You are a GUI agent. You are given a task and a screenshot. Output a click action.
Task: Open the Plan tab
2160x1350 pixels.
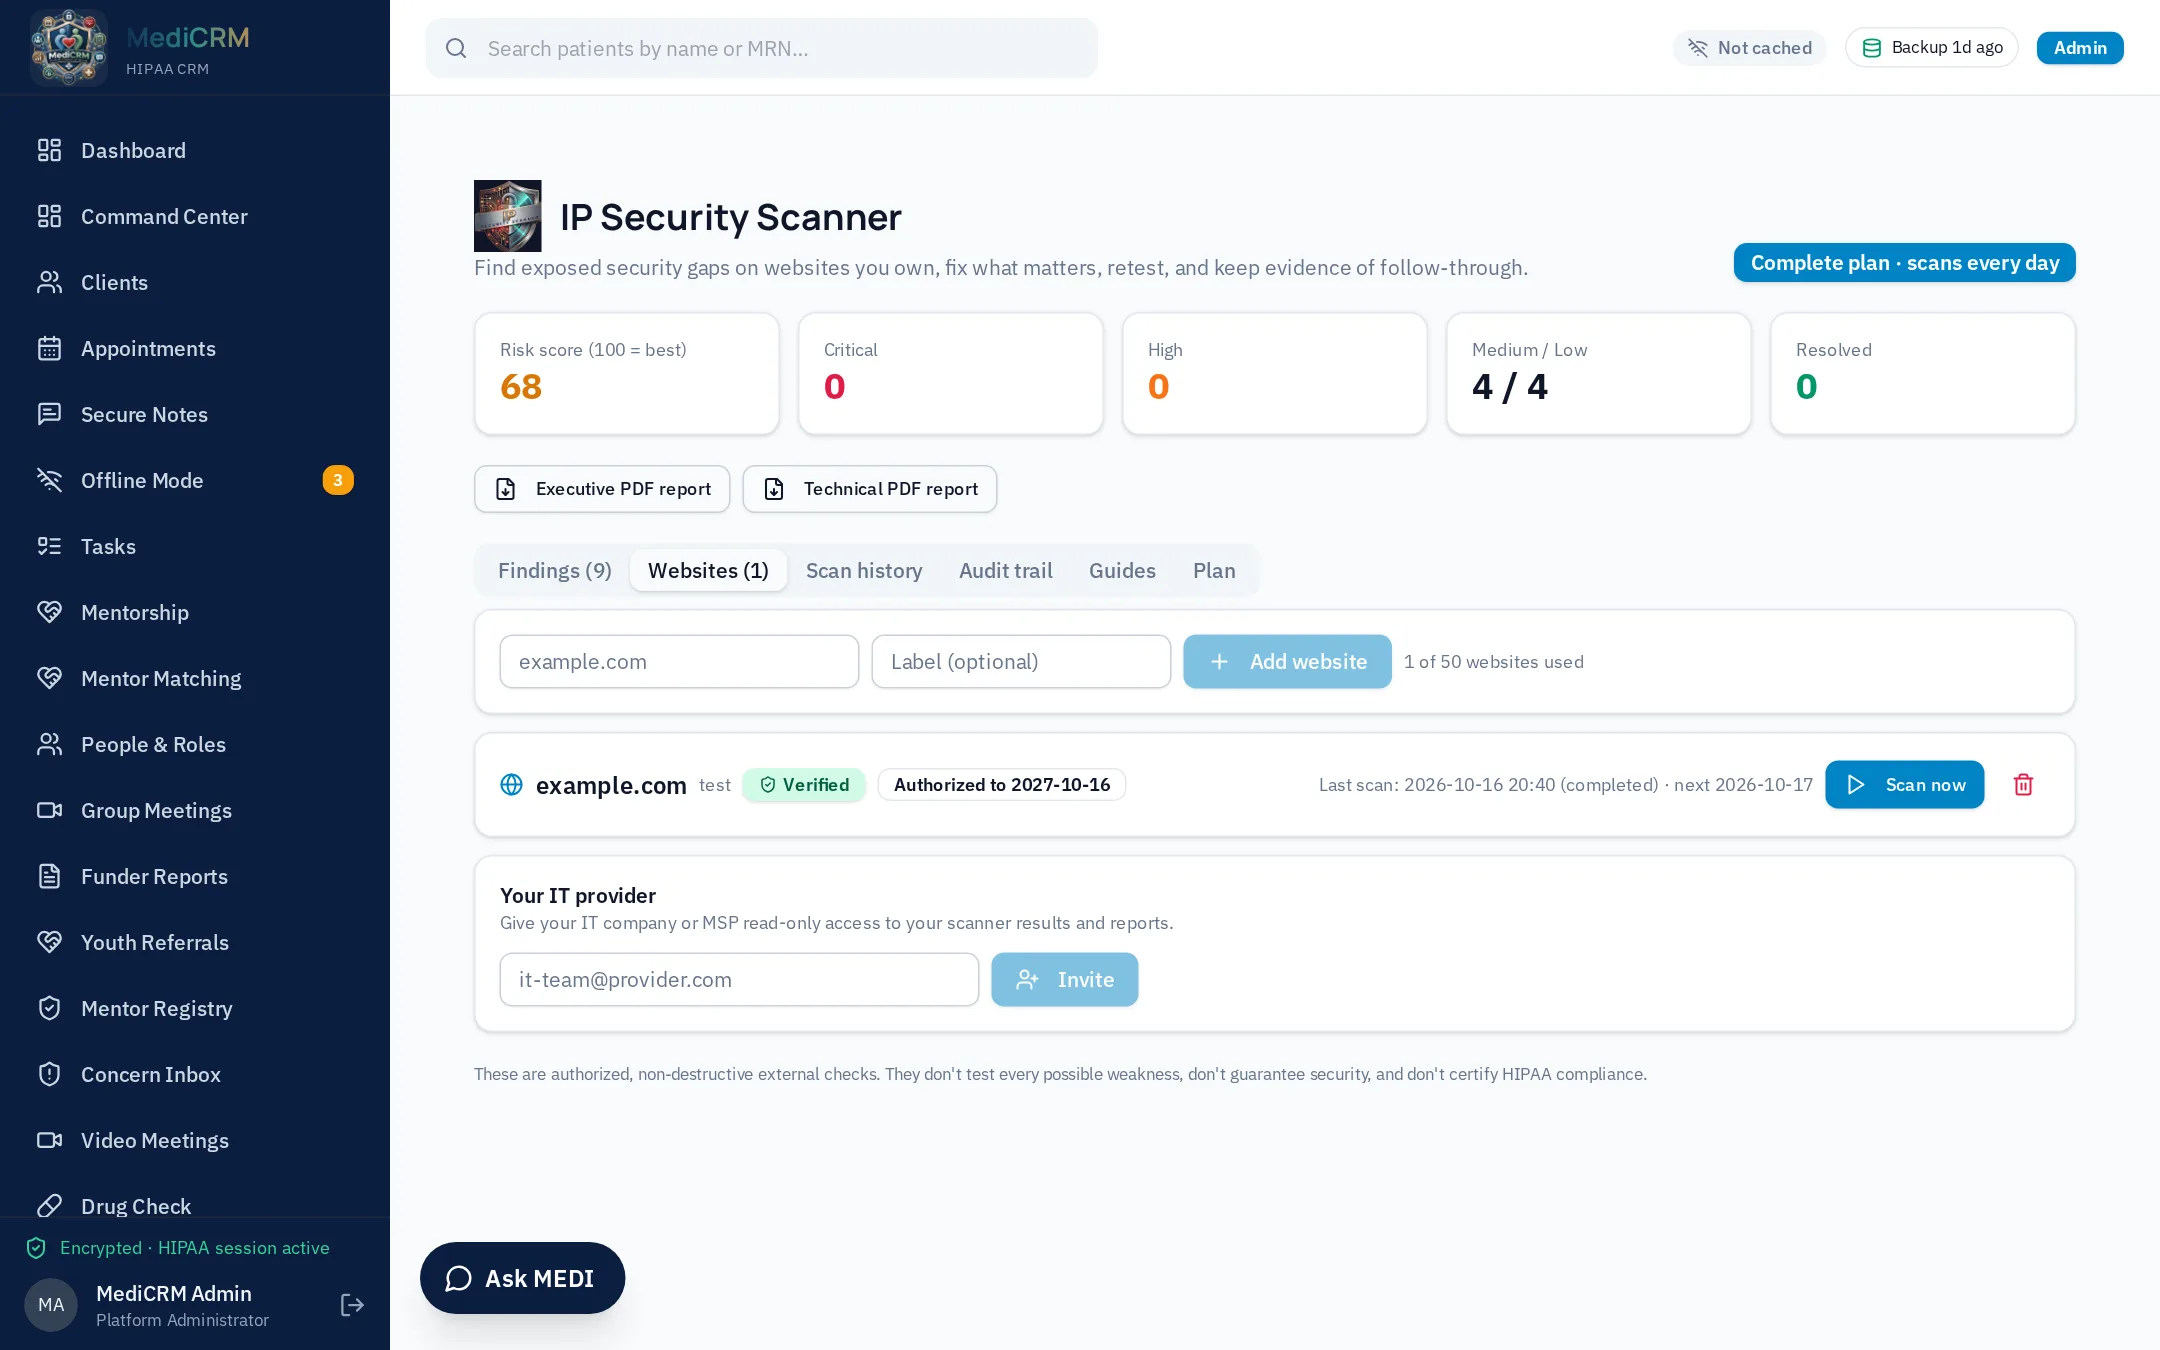point(1214,571)
